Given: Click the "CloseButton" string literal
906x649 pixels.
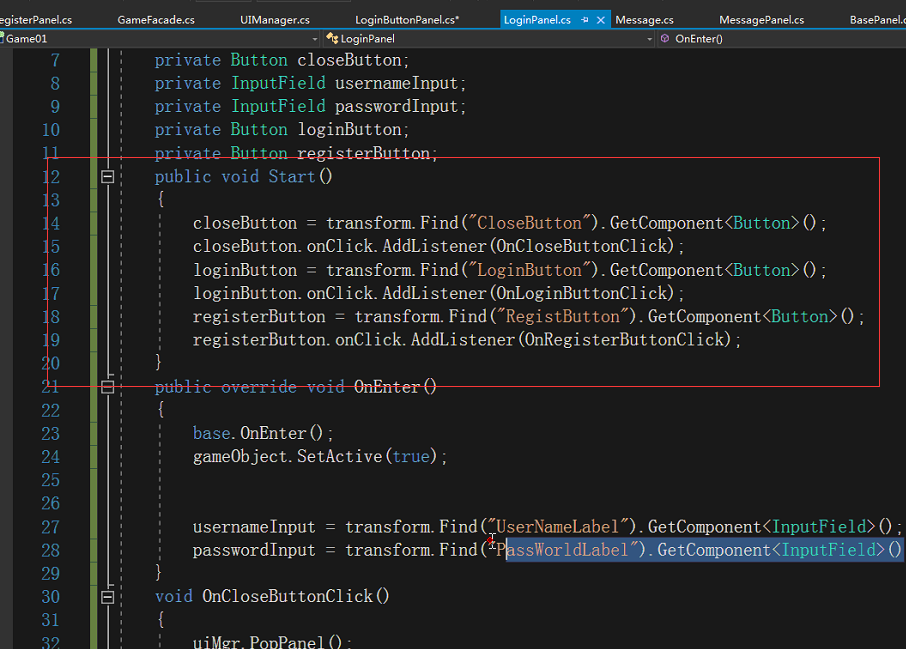Looking at the screenshot, I should (529, 222).
